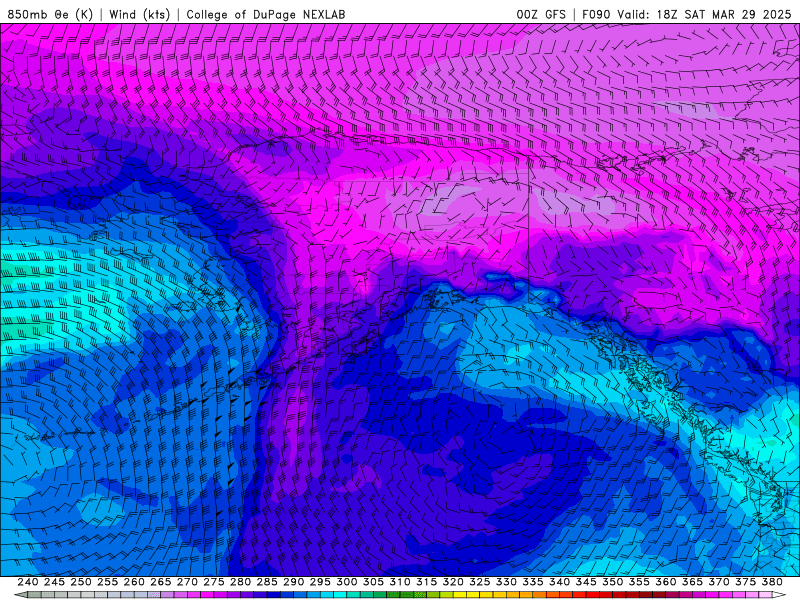
Task: Select the 345 label on the legend
Action: (586, 582)
